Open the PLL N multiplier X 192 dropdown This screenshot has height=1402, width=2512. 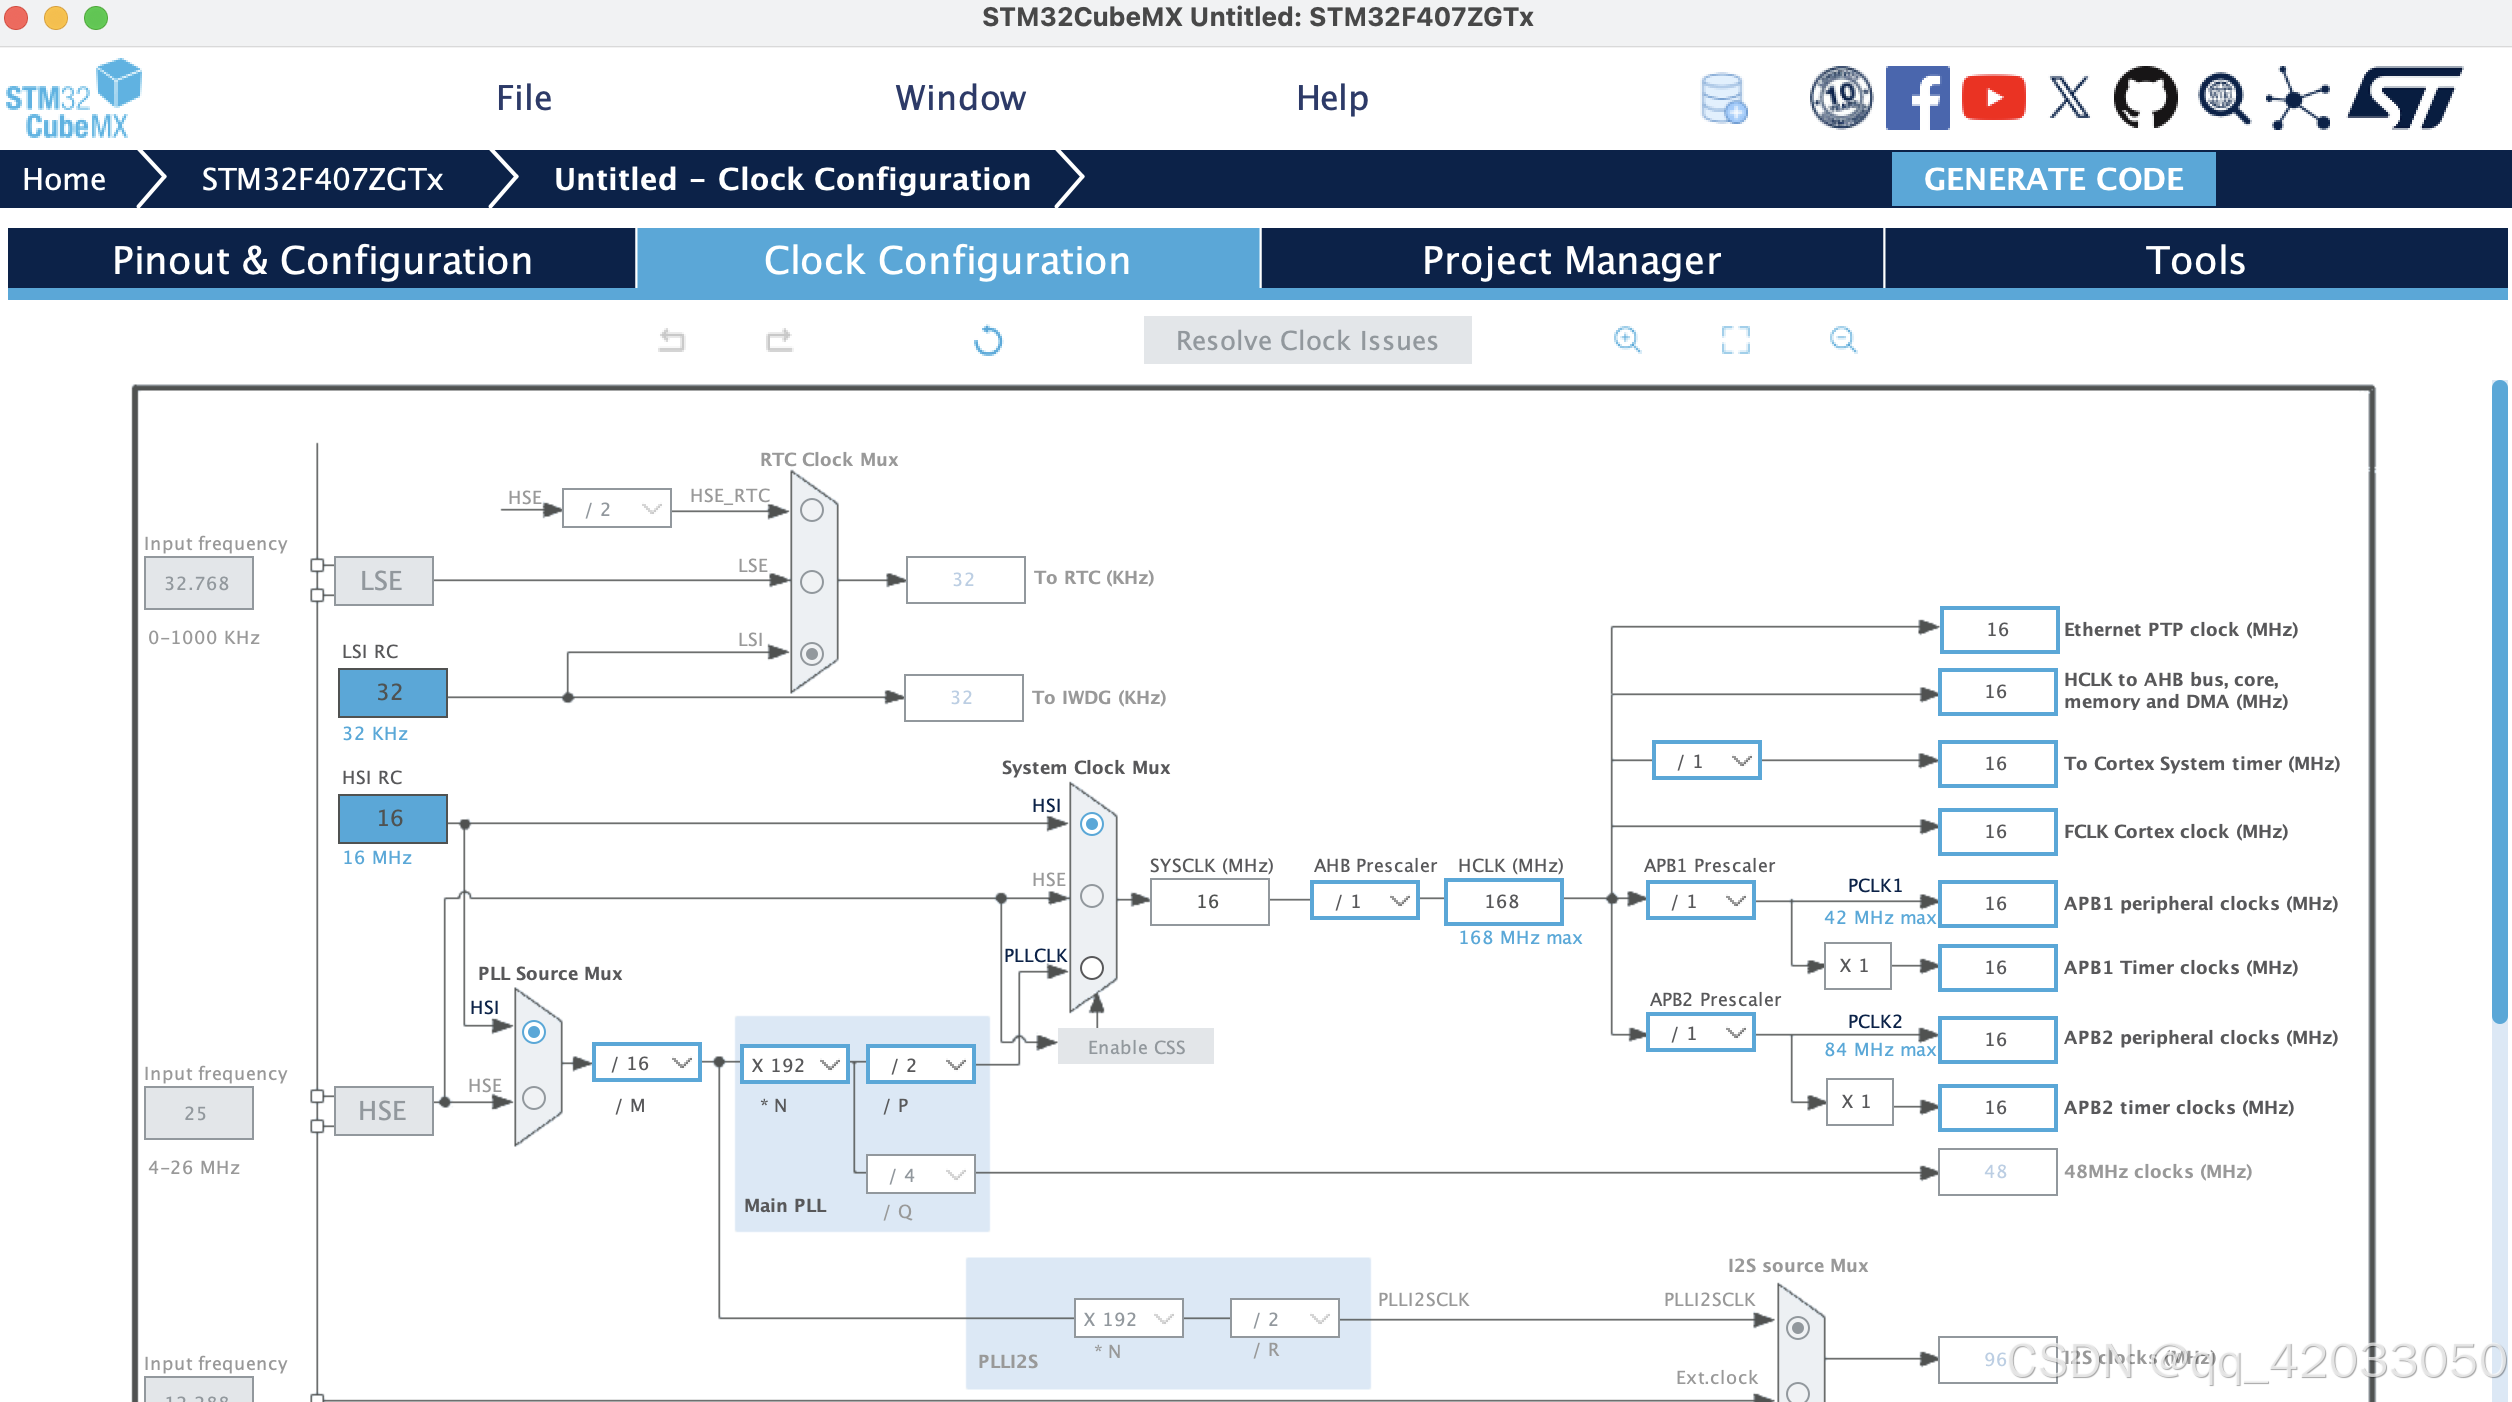point(795,1065)
